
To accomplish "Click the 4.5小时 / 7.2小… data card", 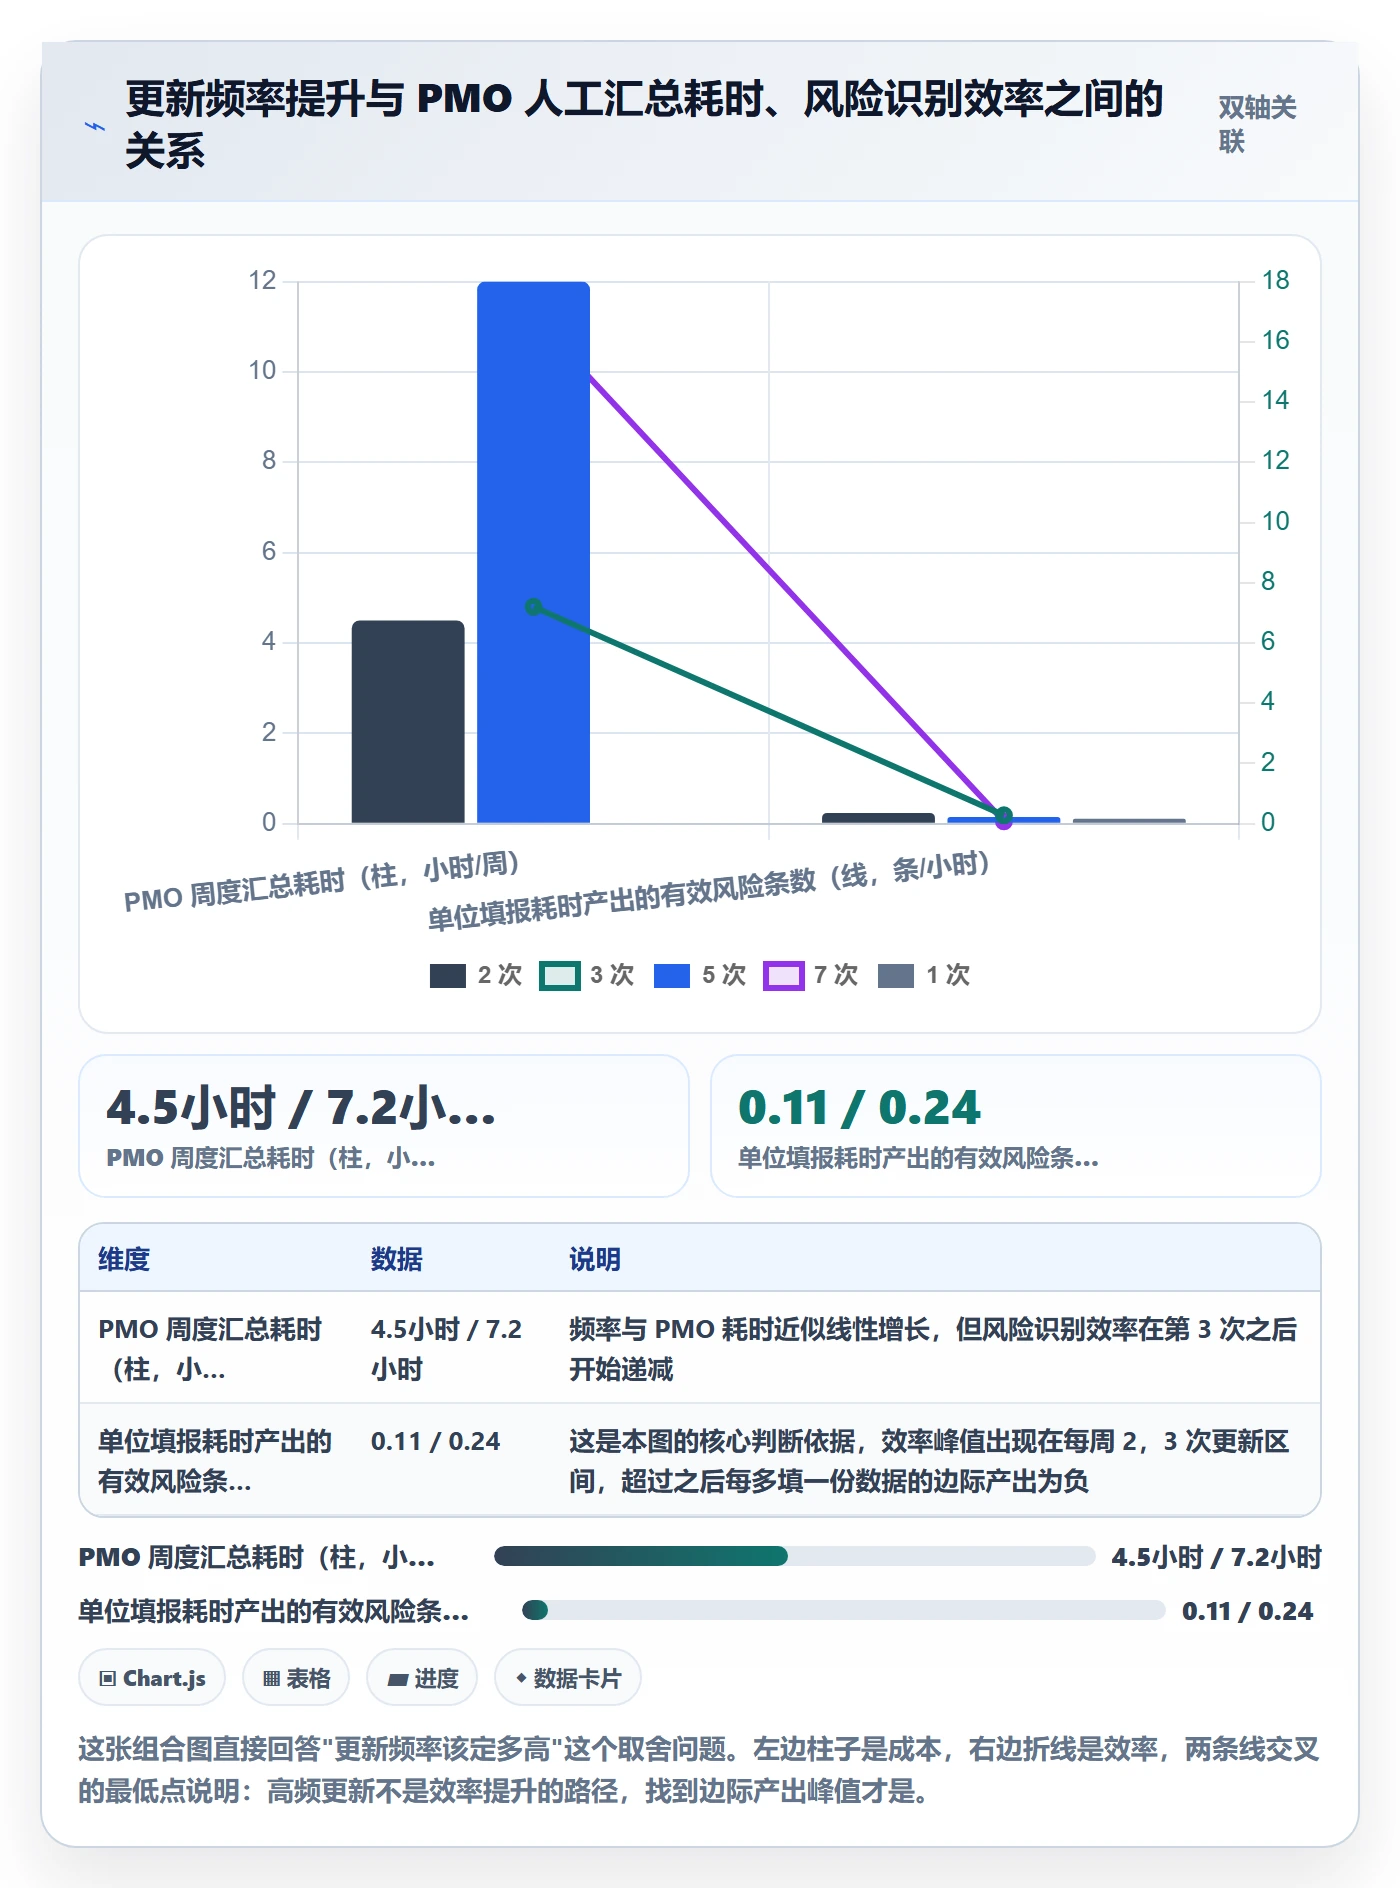I will 384,1126.
